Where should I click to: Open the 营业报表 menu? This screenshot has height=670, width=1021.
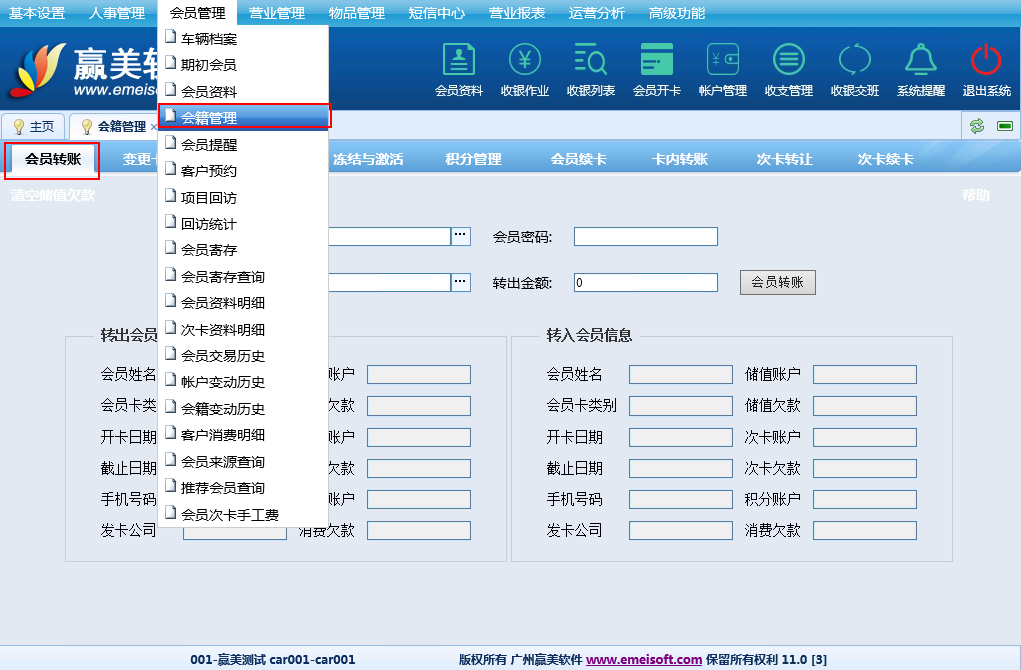click(x=517, y=13)
